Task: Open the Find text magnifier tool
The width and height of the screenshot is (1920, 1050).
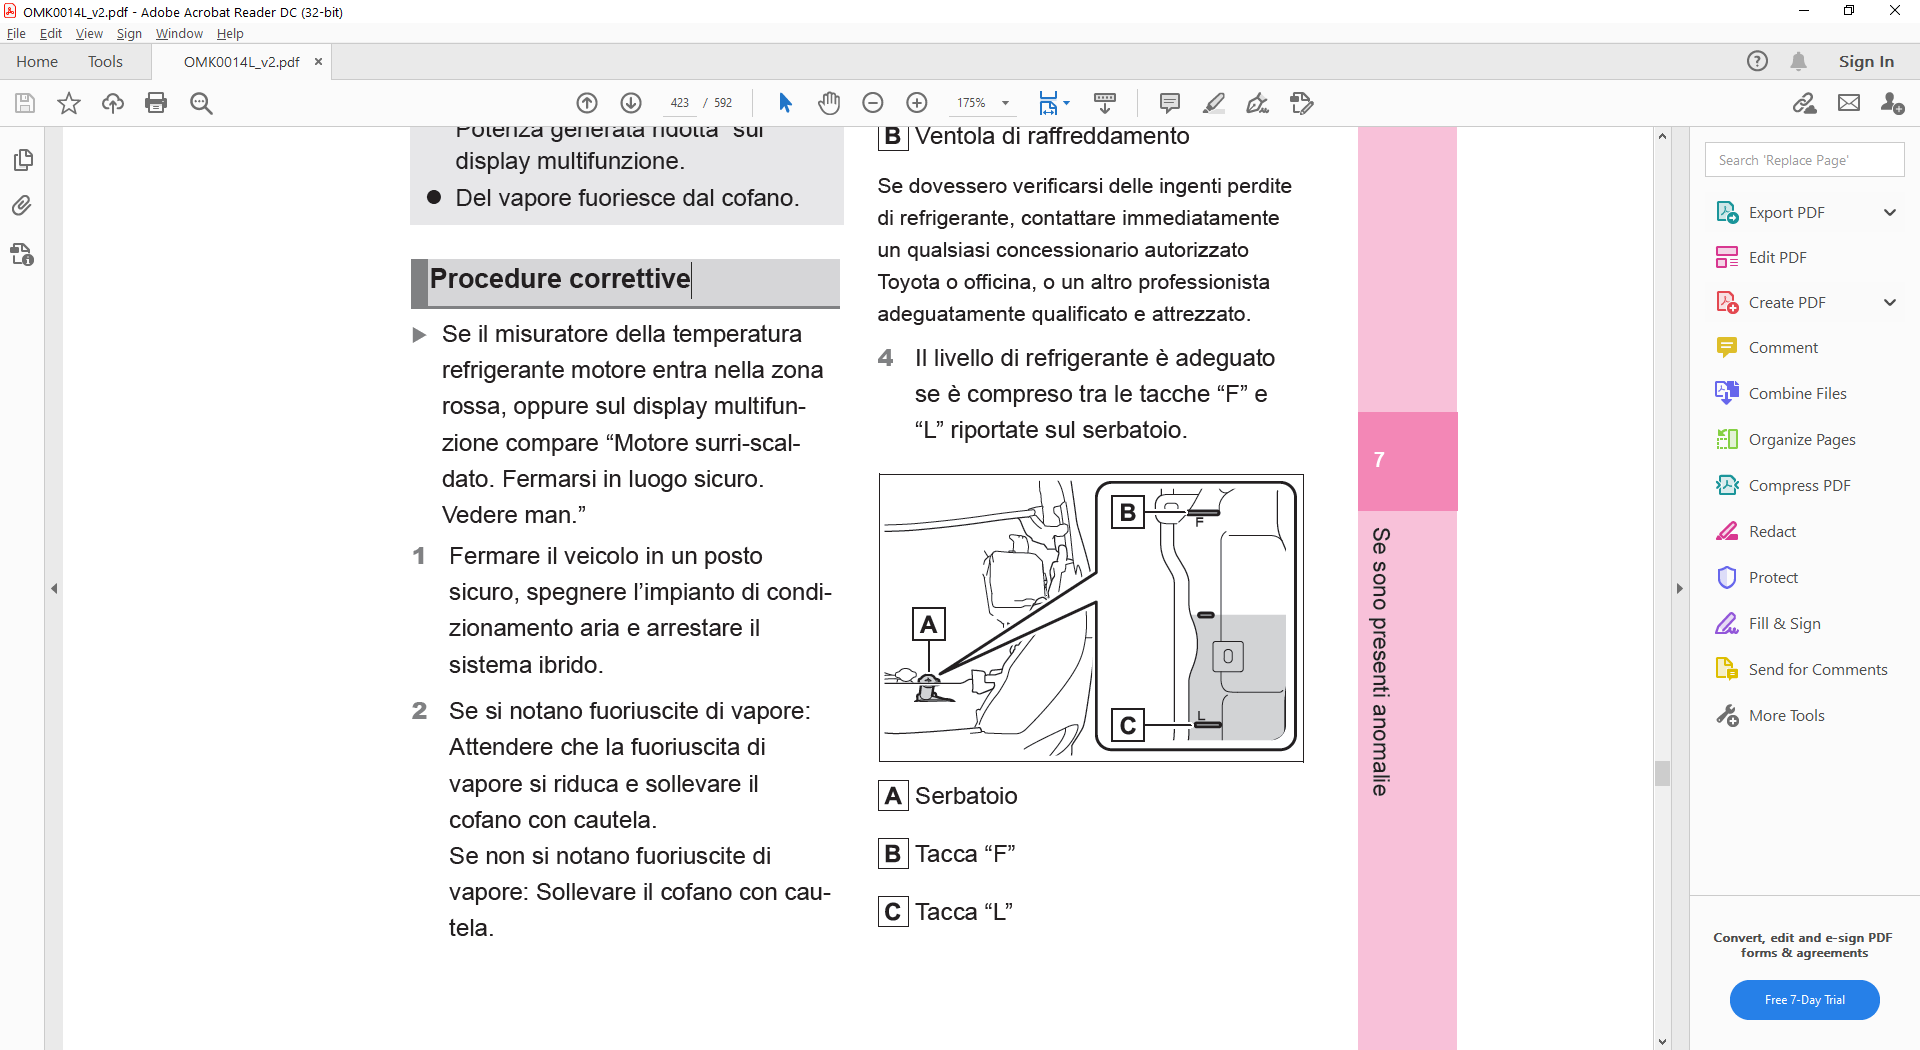Action: pos(201,103)
